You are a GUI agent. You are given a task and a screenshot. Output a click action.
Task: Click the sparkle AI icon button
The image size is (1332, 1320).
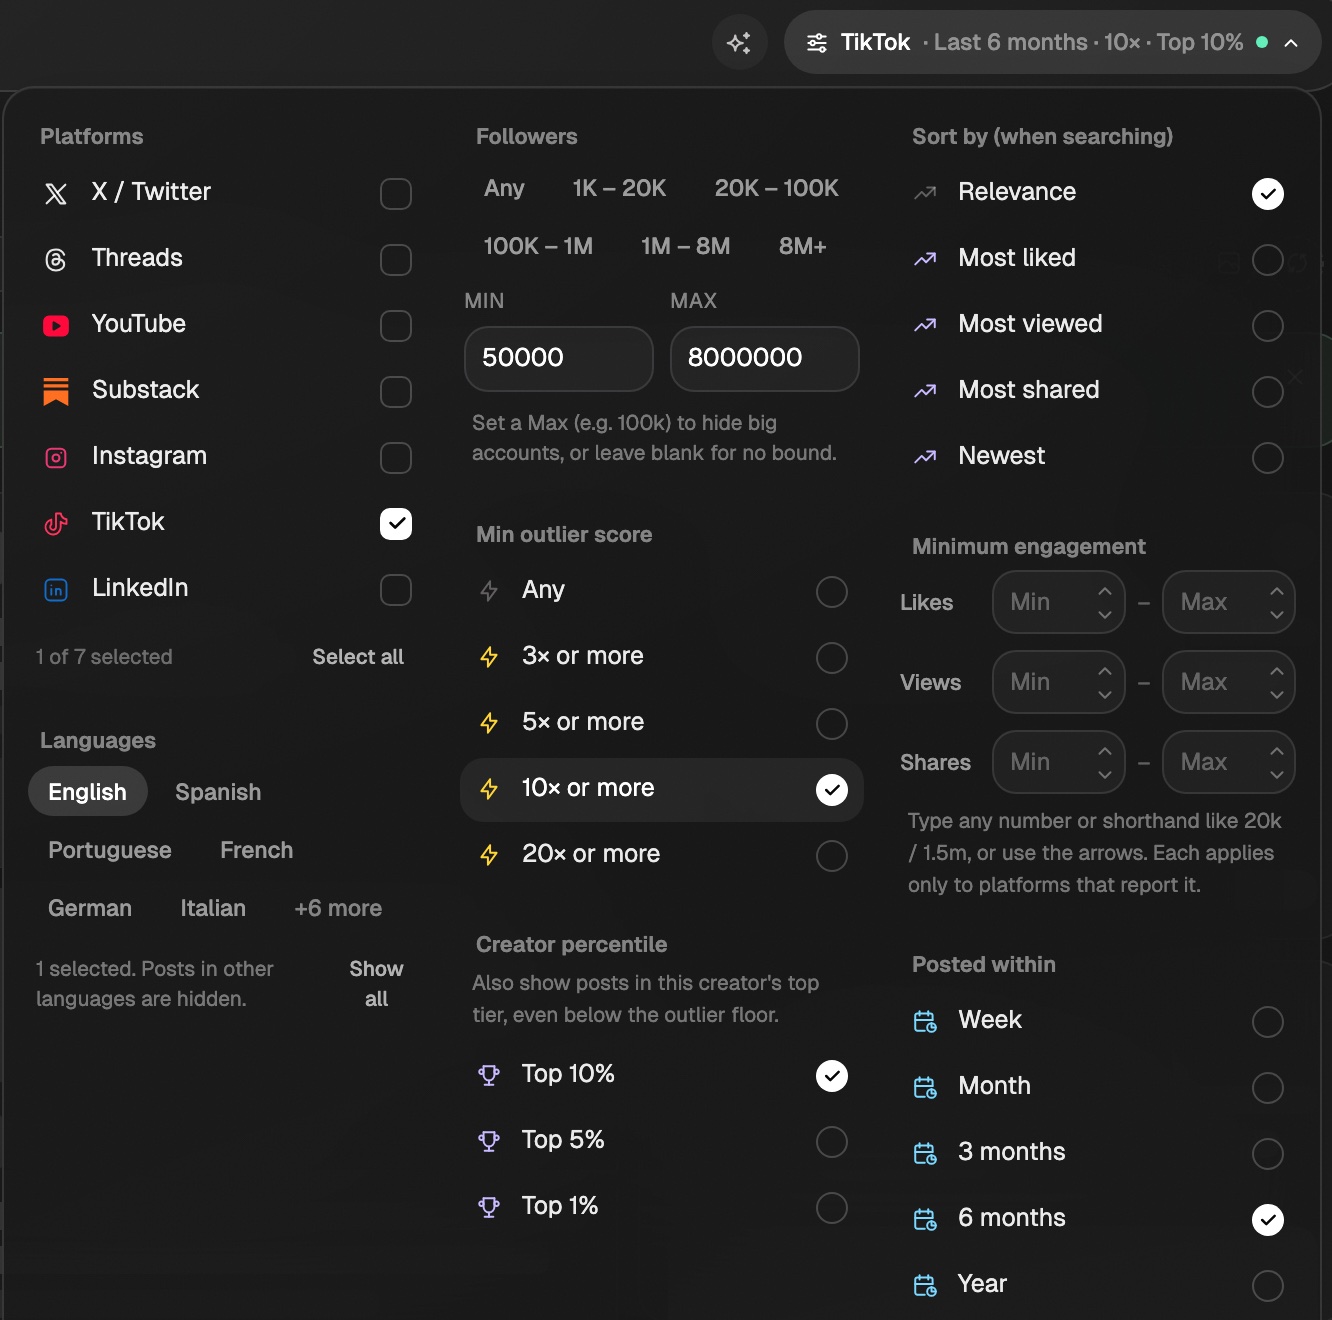pos(739,43)
